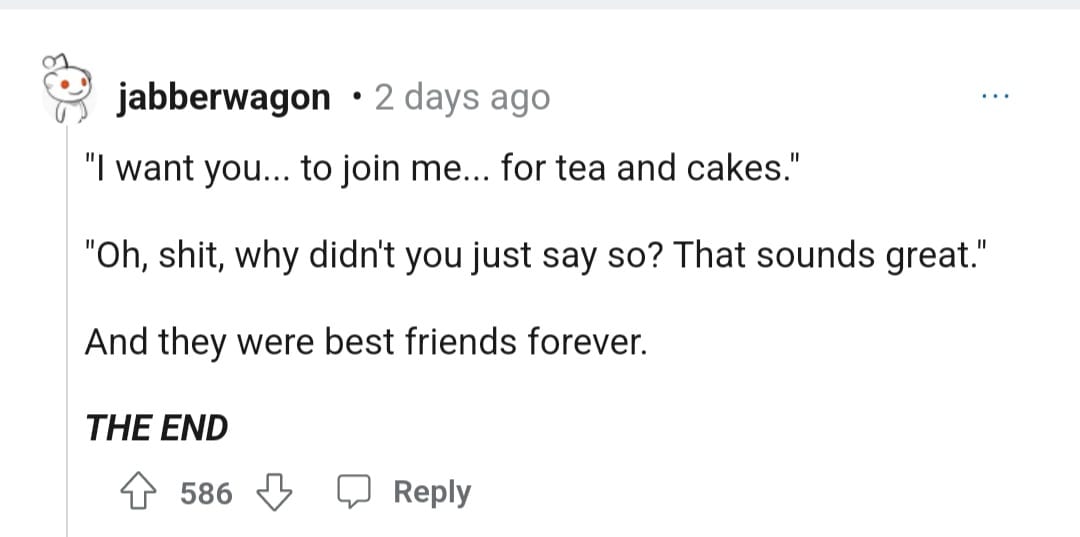The width and height of the screenshot is (1080, 537).
Task: Click the gray divider bar at top
Action: pyautogui.click(x=540, y=5)
